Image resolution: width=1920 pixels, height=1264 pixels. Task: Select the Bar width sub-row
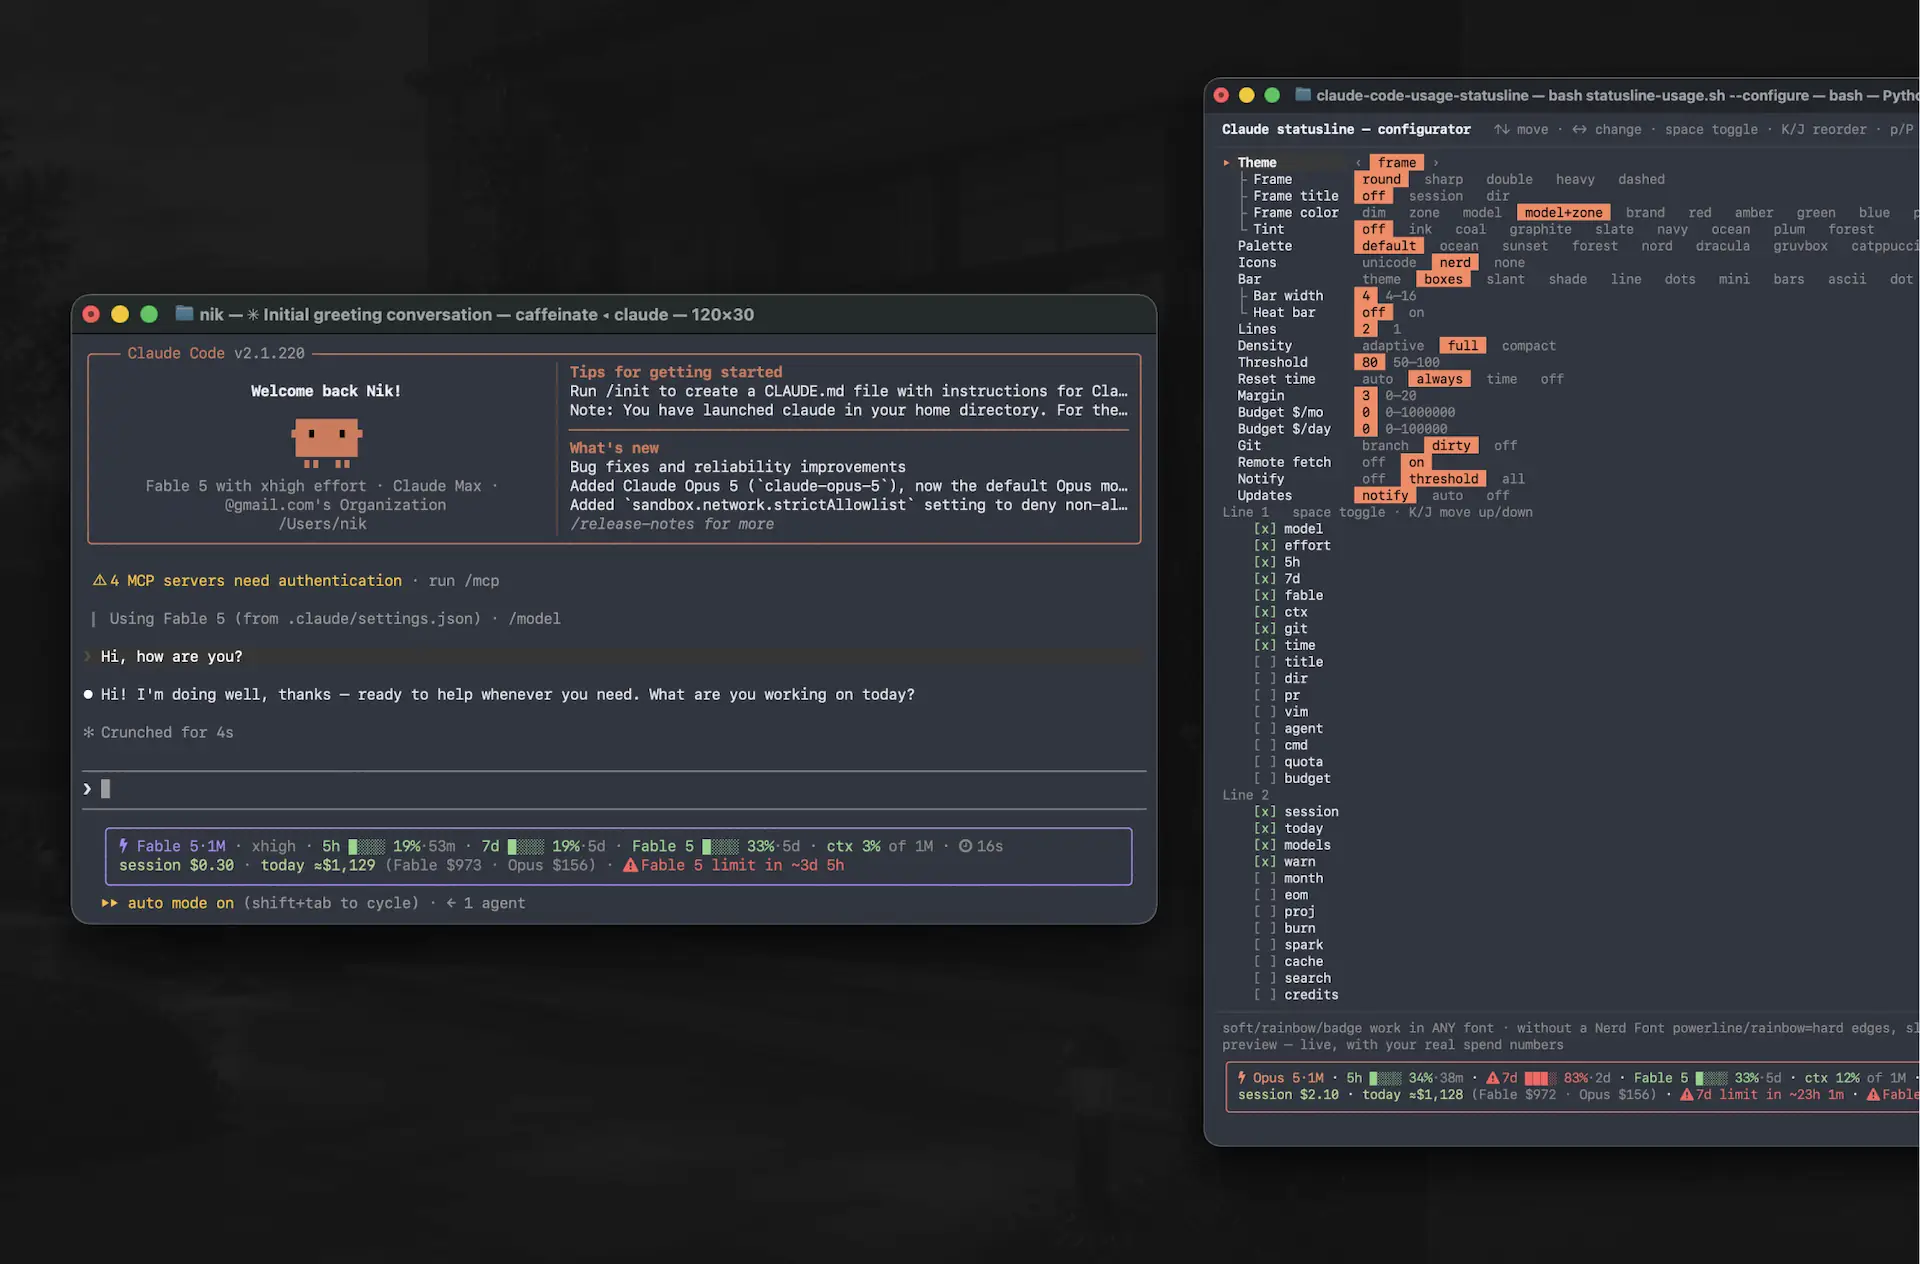(1288, 296)
